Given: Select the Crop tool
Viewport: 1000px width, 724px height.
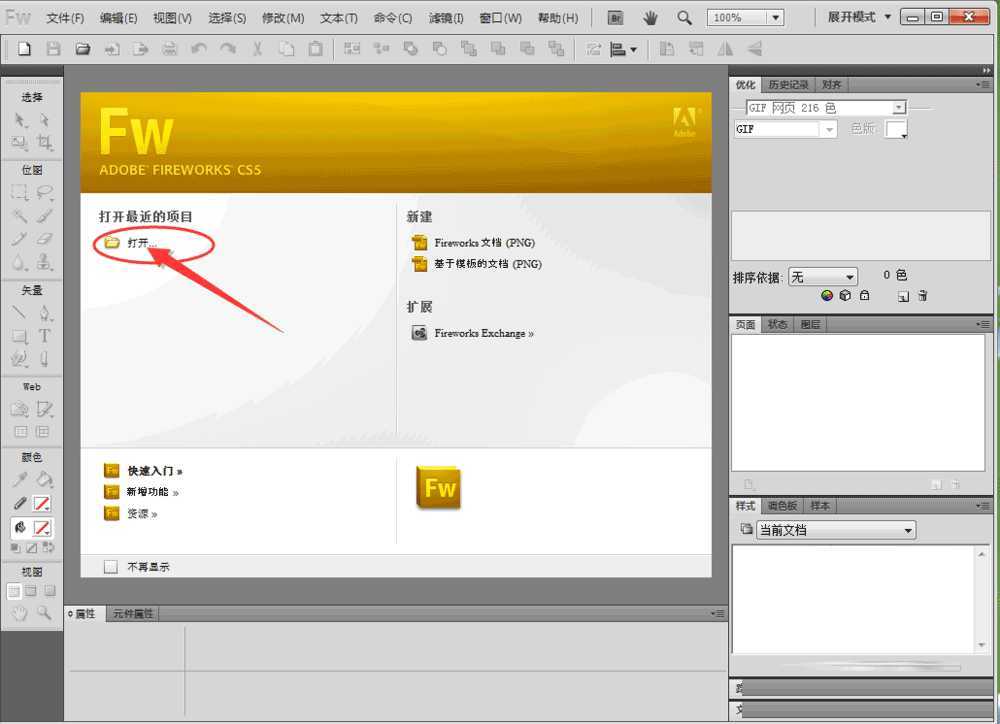Looking at the screenshot, I should pos(44,143).
